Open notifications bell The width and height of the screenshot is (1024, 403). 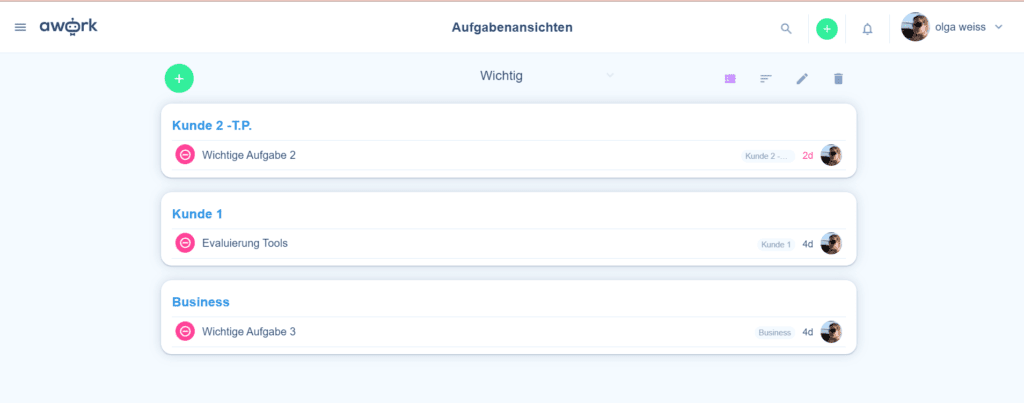pyautogui.click(x=867, y=28)
